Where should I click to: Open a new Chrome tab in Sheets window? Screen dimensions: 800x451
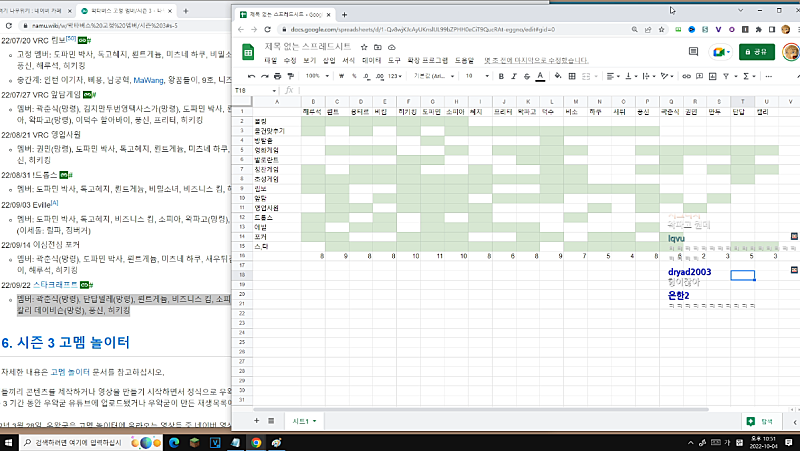(344, 15)
